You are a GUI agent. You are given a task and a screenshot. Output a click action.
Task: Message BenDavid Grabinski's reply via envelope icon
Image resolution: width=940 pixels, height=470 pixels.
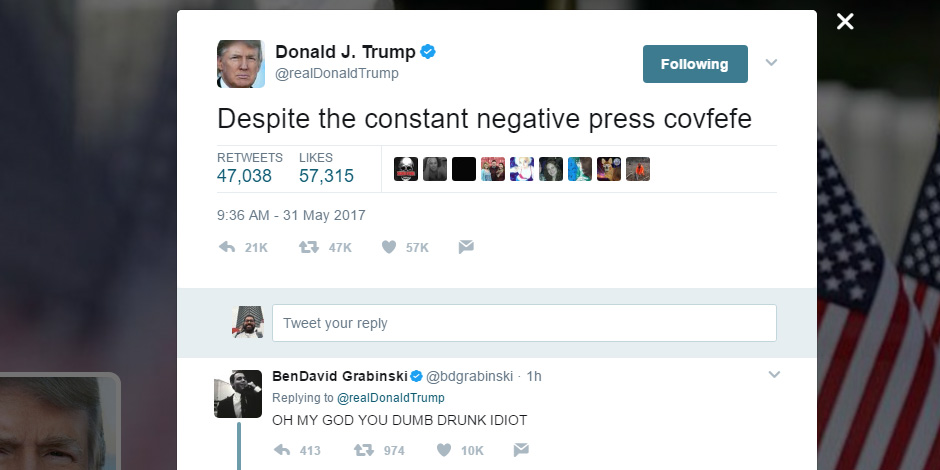(521, 450)
